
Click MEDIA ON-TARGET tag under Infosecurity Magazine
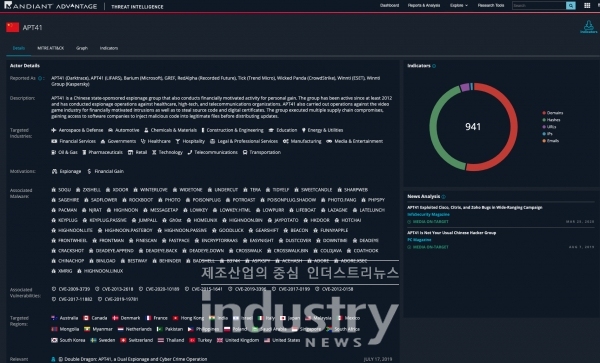click(x=428, y=222)
